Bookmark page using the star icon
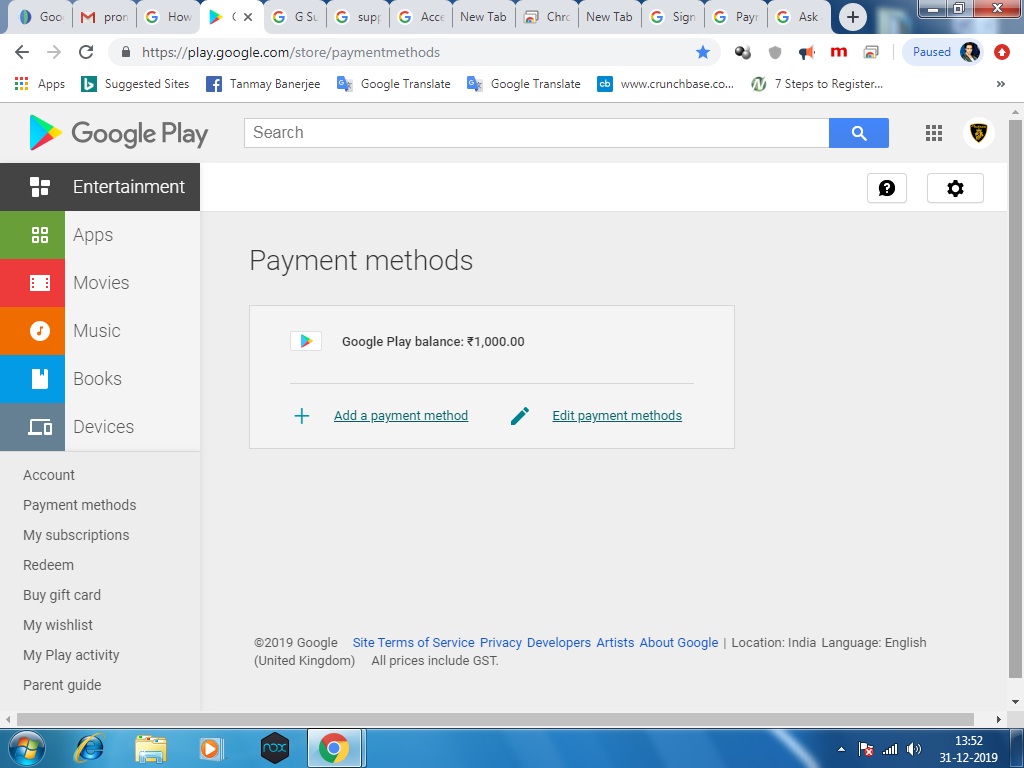1024x768 pixels. click(703, 52)
